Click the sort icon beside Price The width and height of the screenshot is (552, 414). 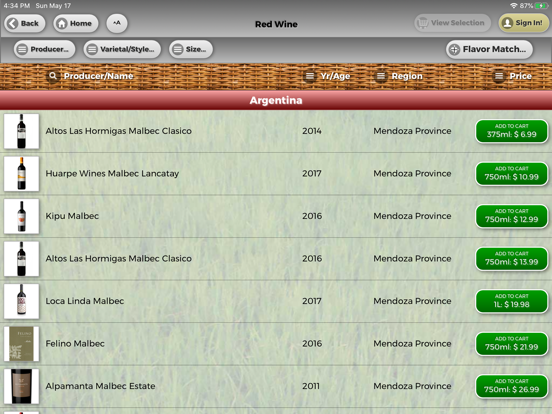tap(499, 76)
